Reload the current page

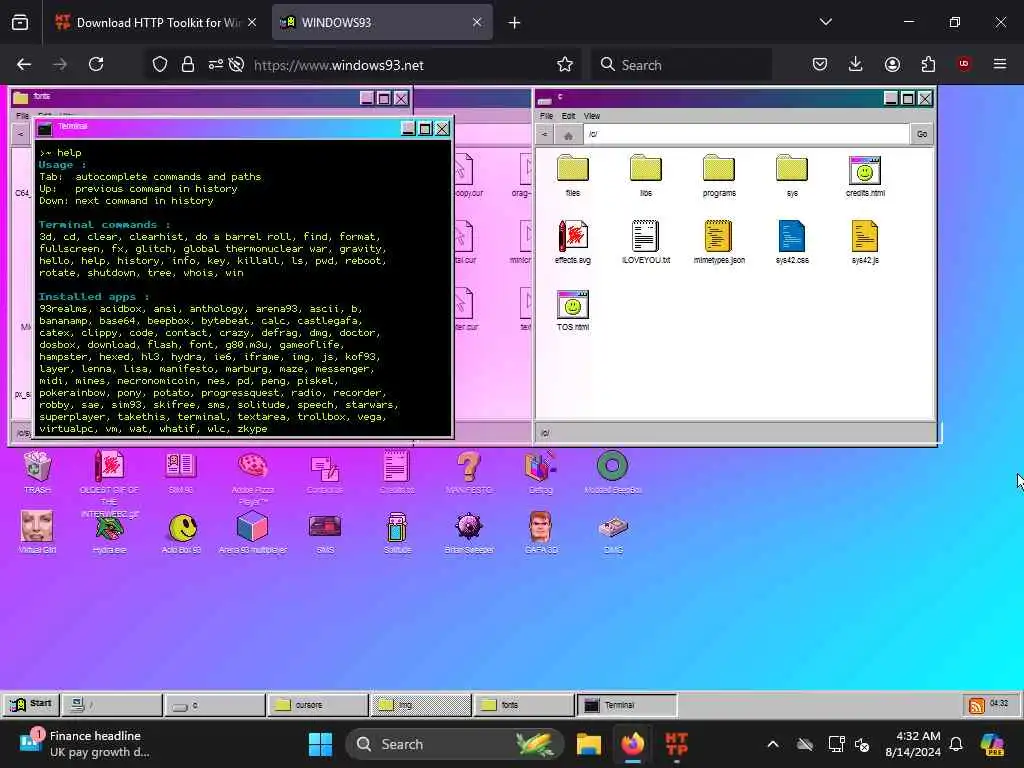96,64
